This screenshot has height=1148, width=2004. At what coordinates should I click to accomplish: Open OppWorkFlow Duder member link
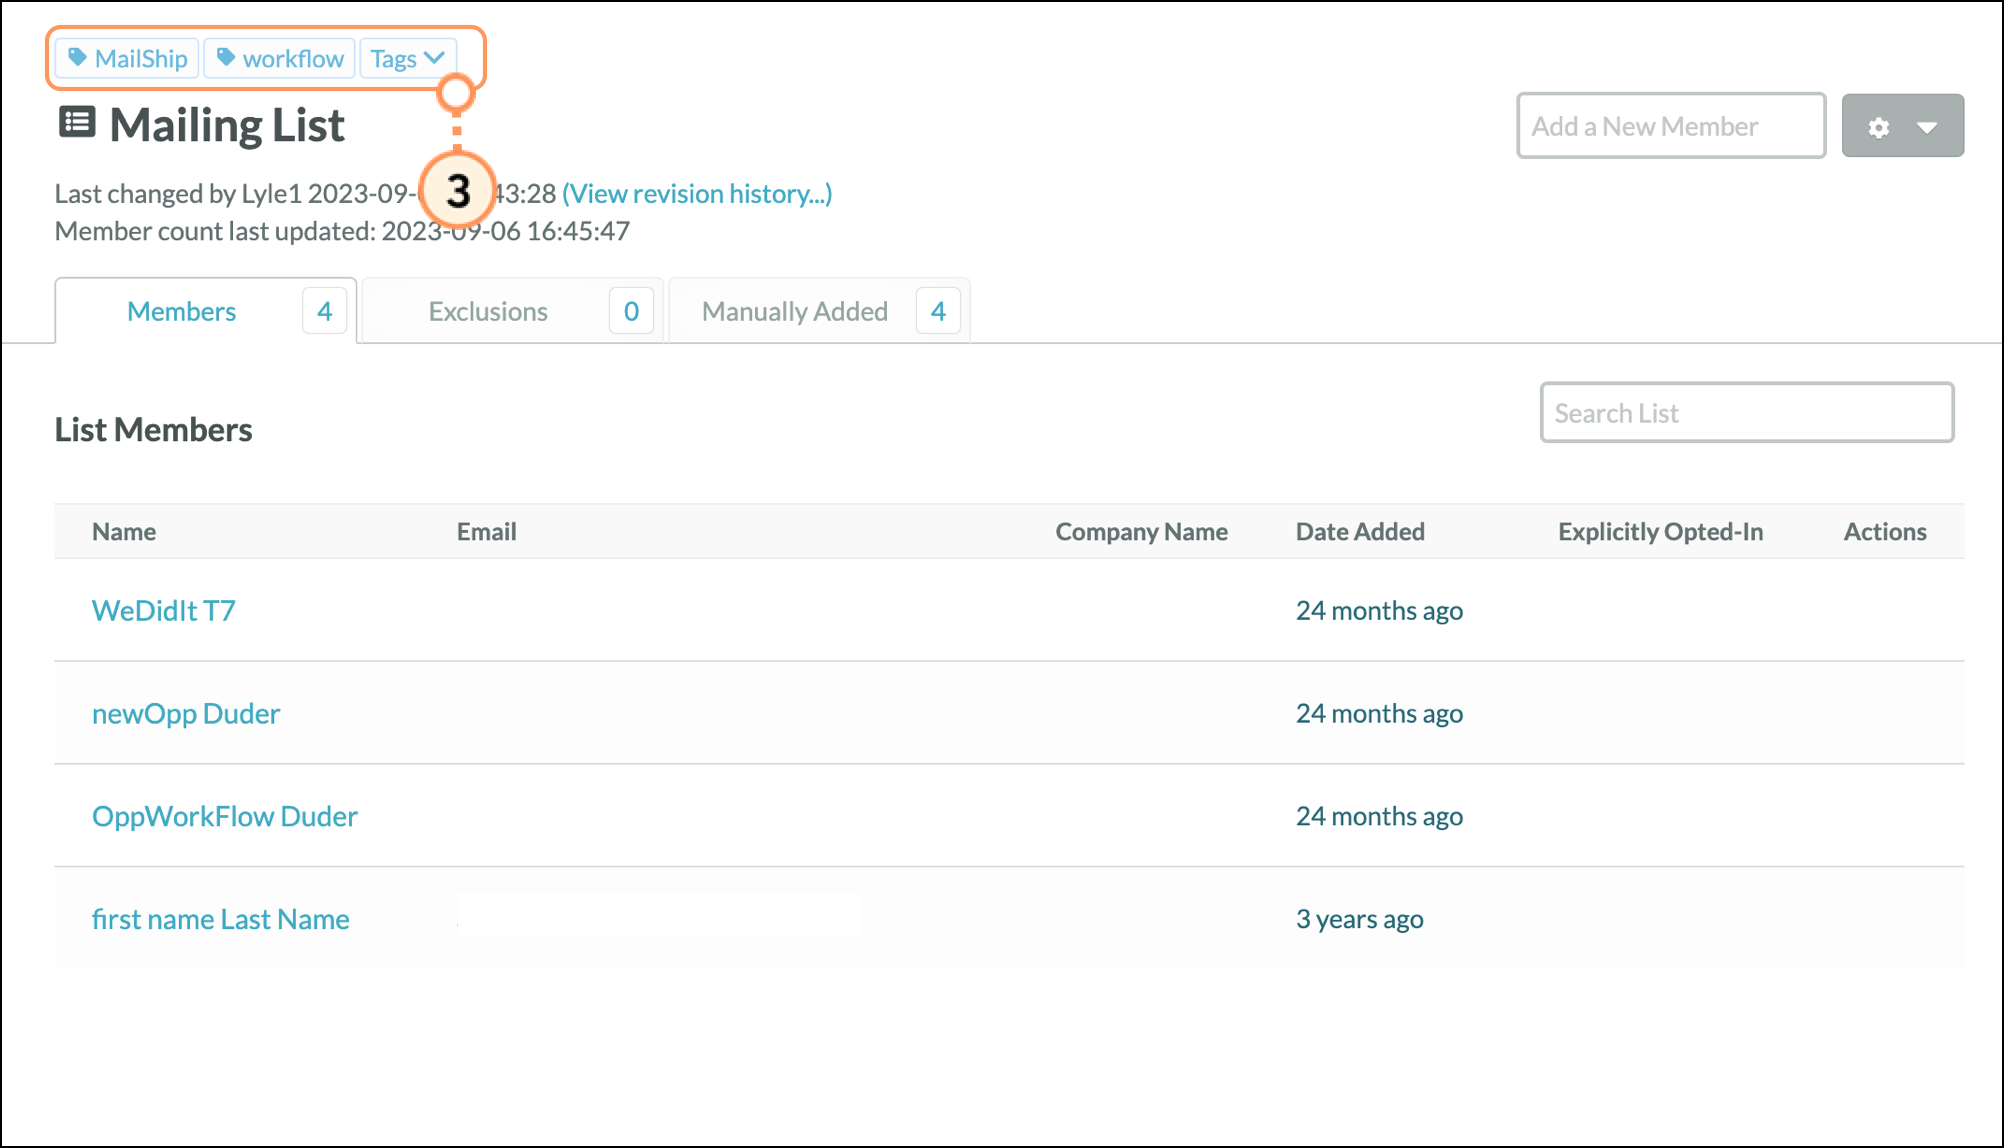point(224,816)
